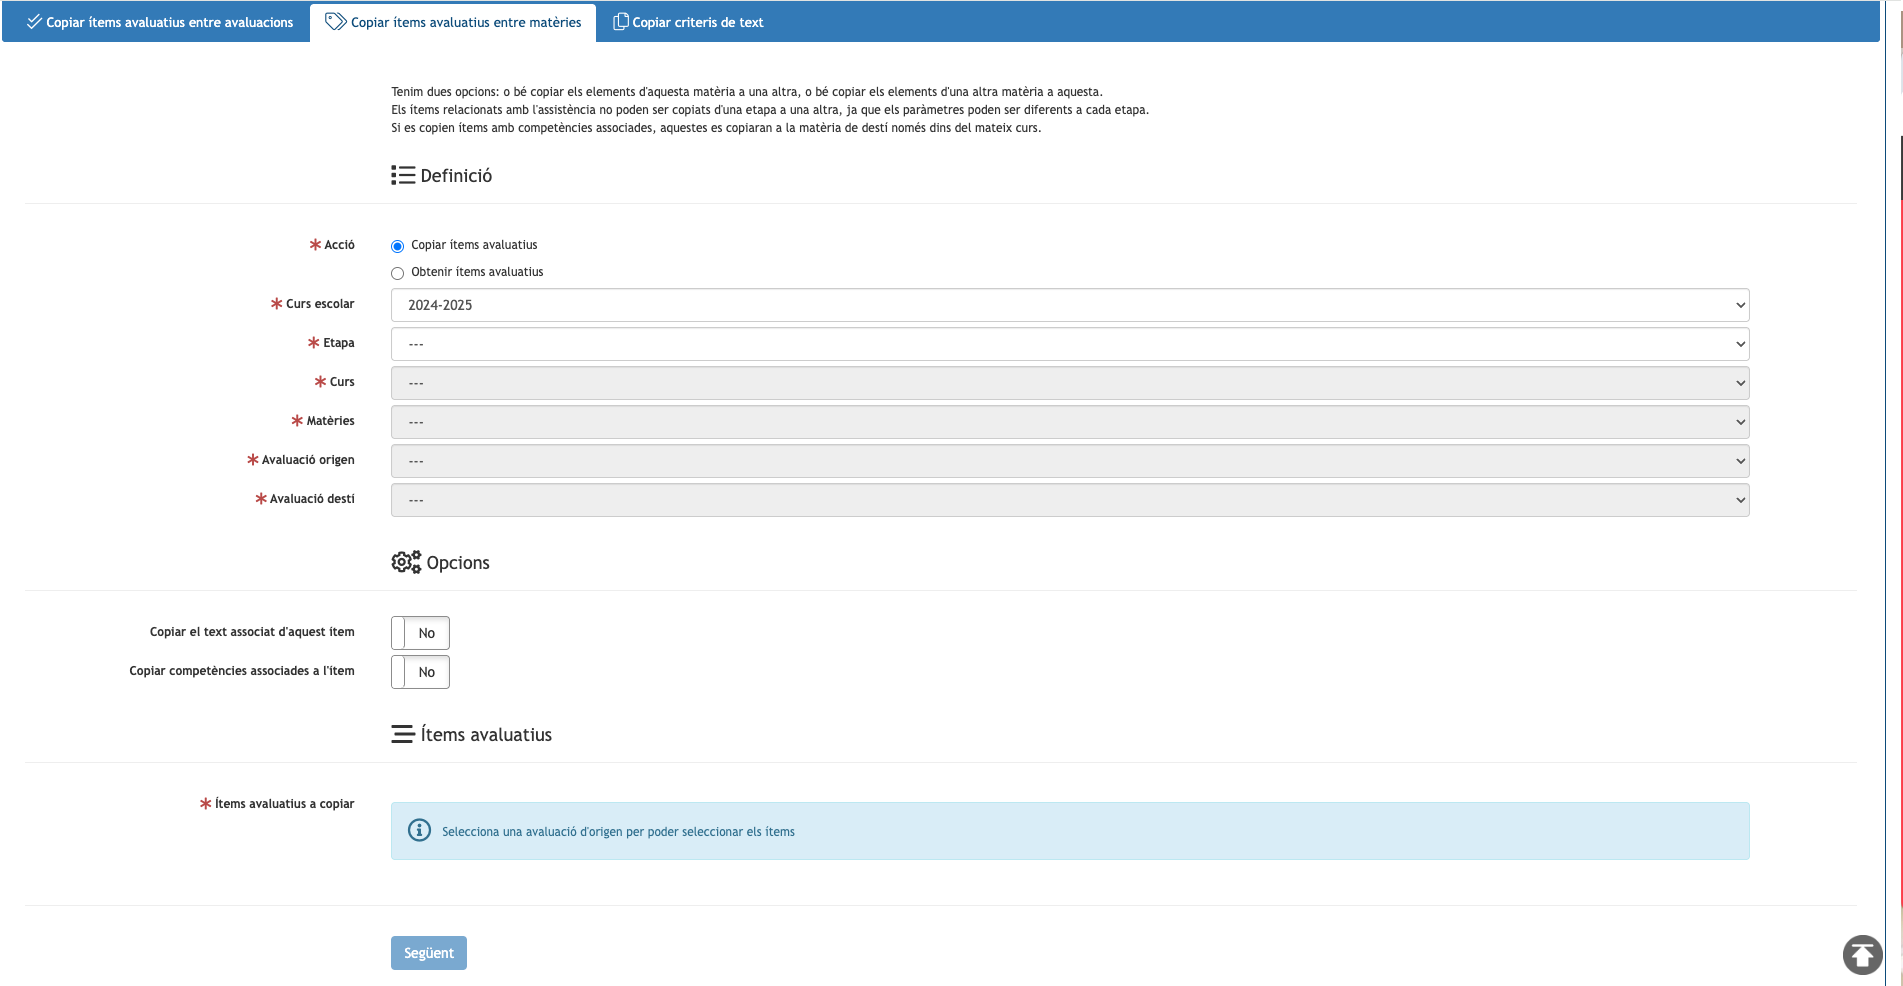Select the 'Obtenir ítems avaluatius' radio option
The width and height of the screenshot is (1903, 986).
[398, 273]
